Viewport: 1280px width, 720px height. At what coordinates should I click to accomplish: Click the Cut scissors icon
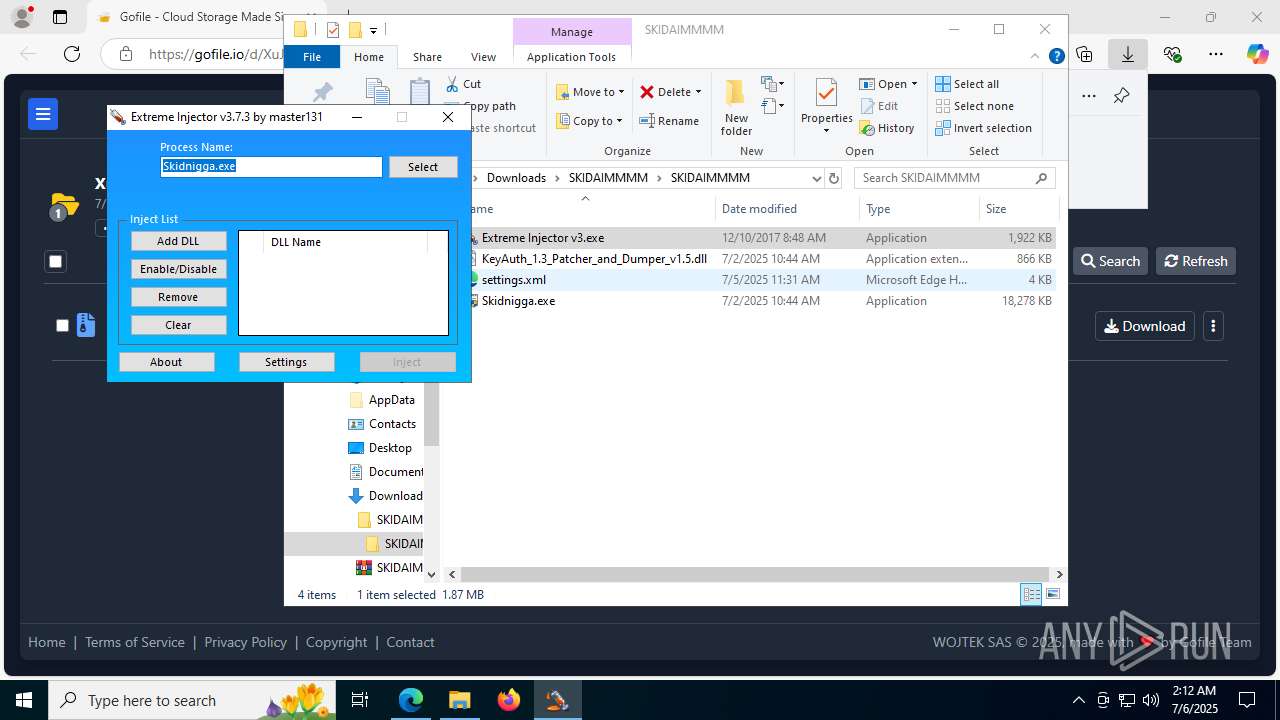point(452,84)
